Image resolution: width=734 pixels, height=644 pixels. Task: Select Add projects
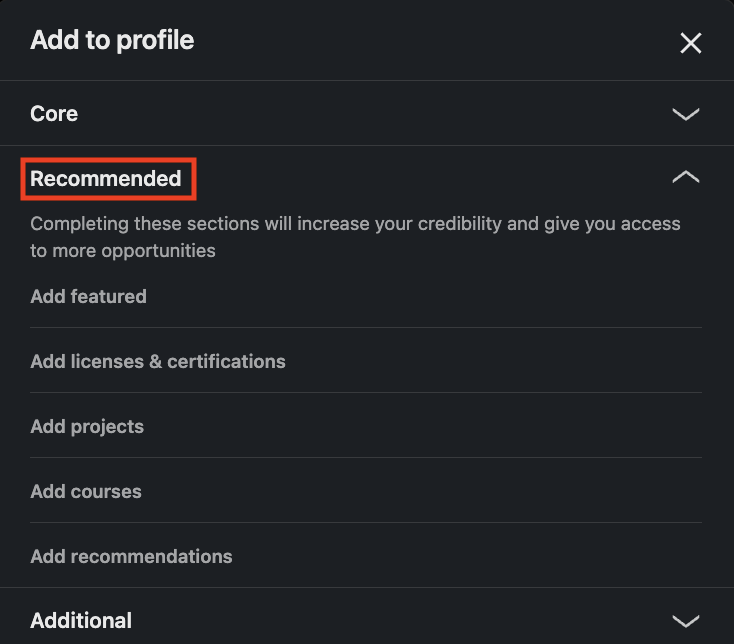pyautogui.click(x=366, y=426)
